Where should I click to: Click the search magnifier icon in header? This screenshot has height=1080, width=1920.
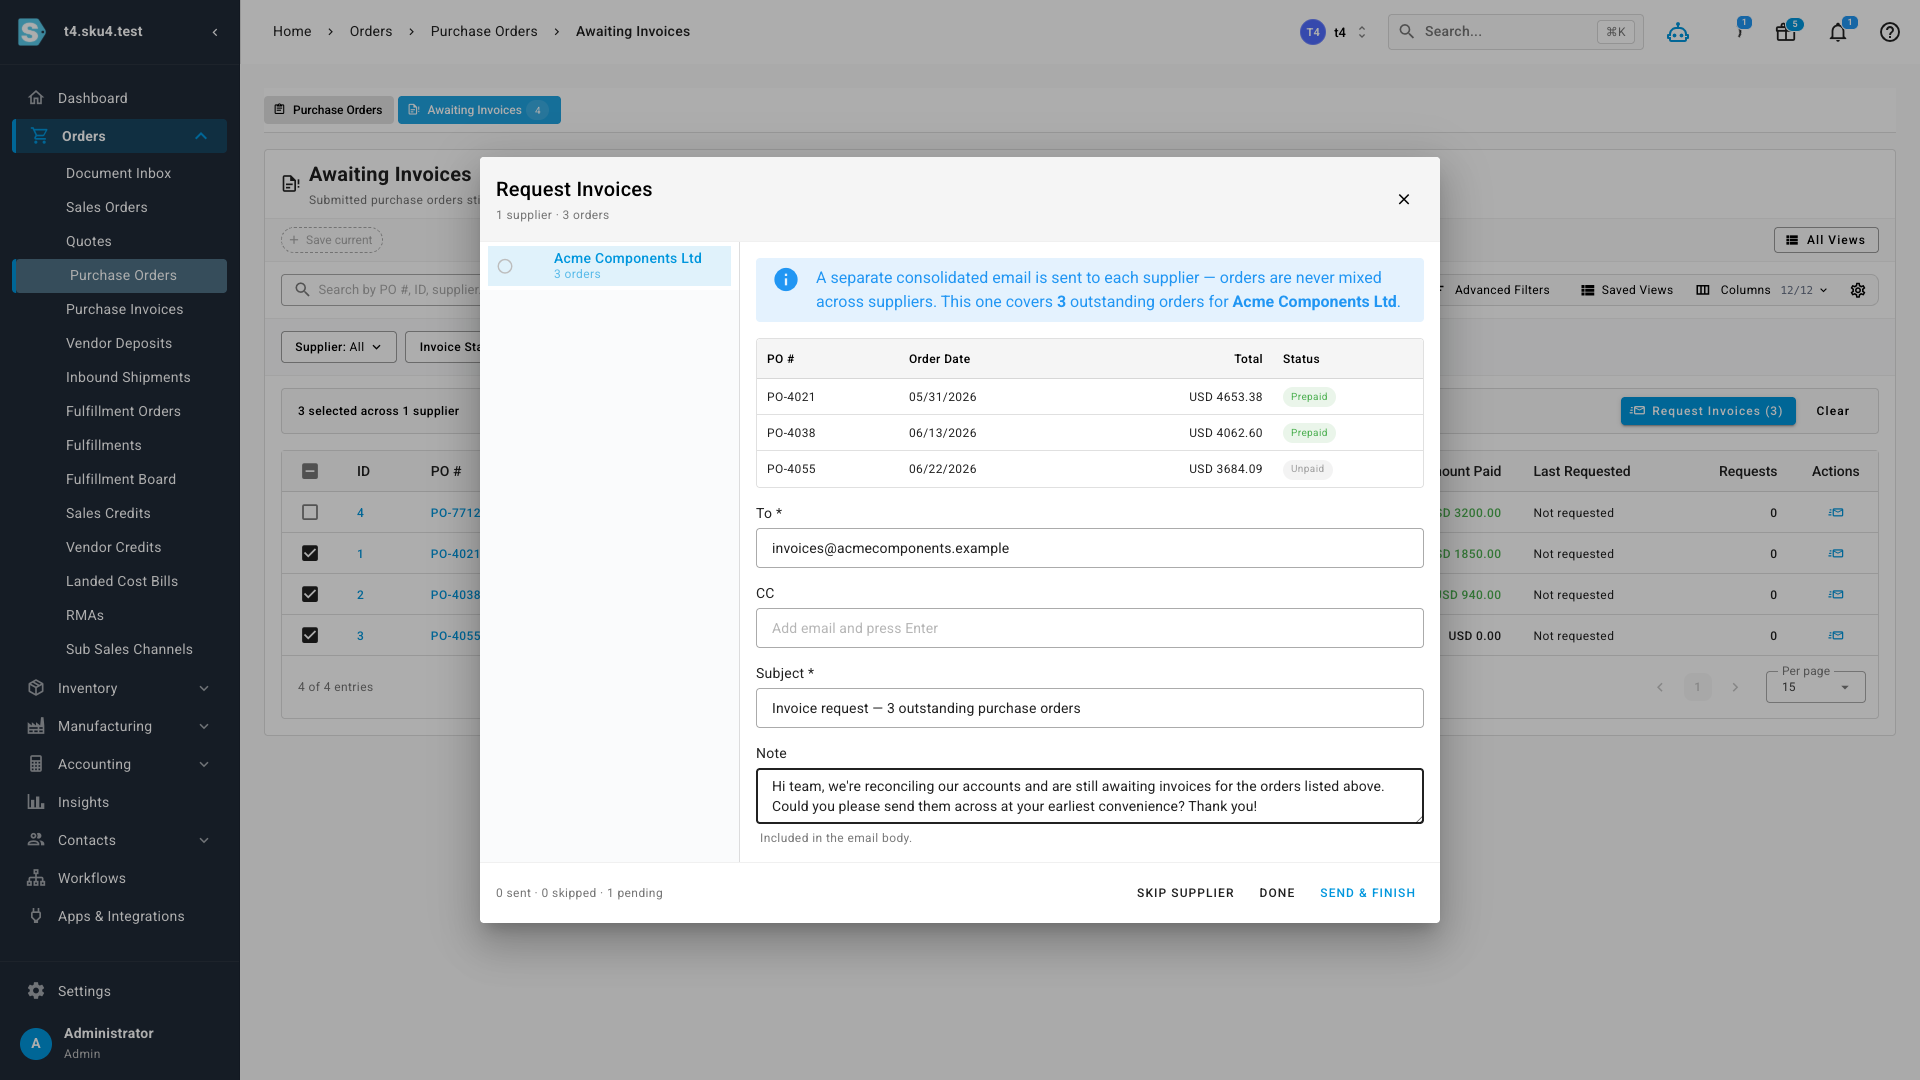click(1407, 32)
